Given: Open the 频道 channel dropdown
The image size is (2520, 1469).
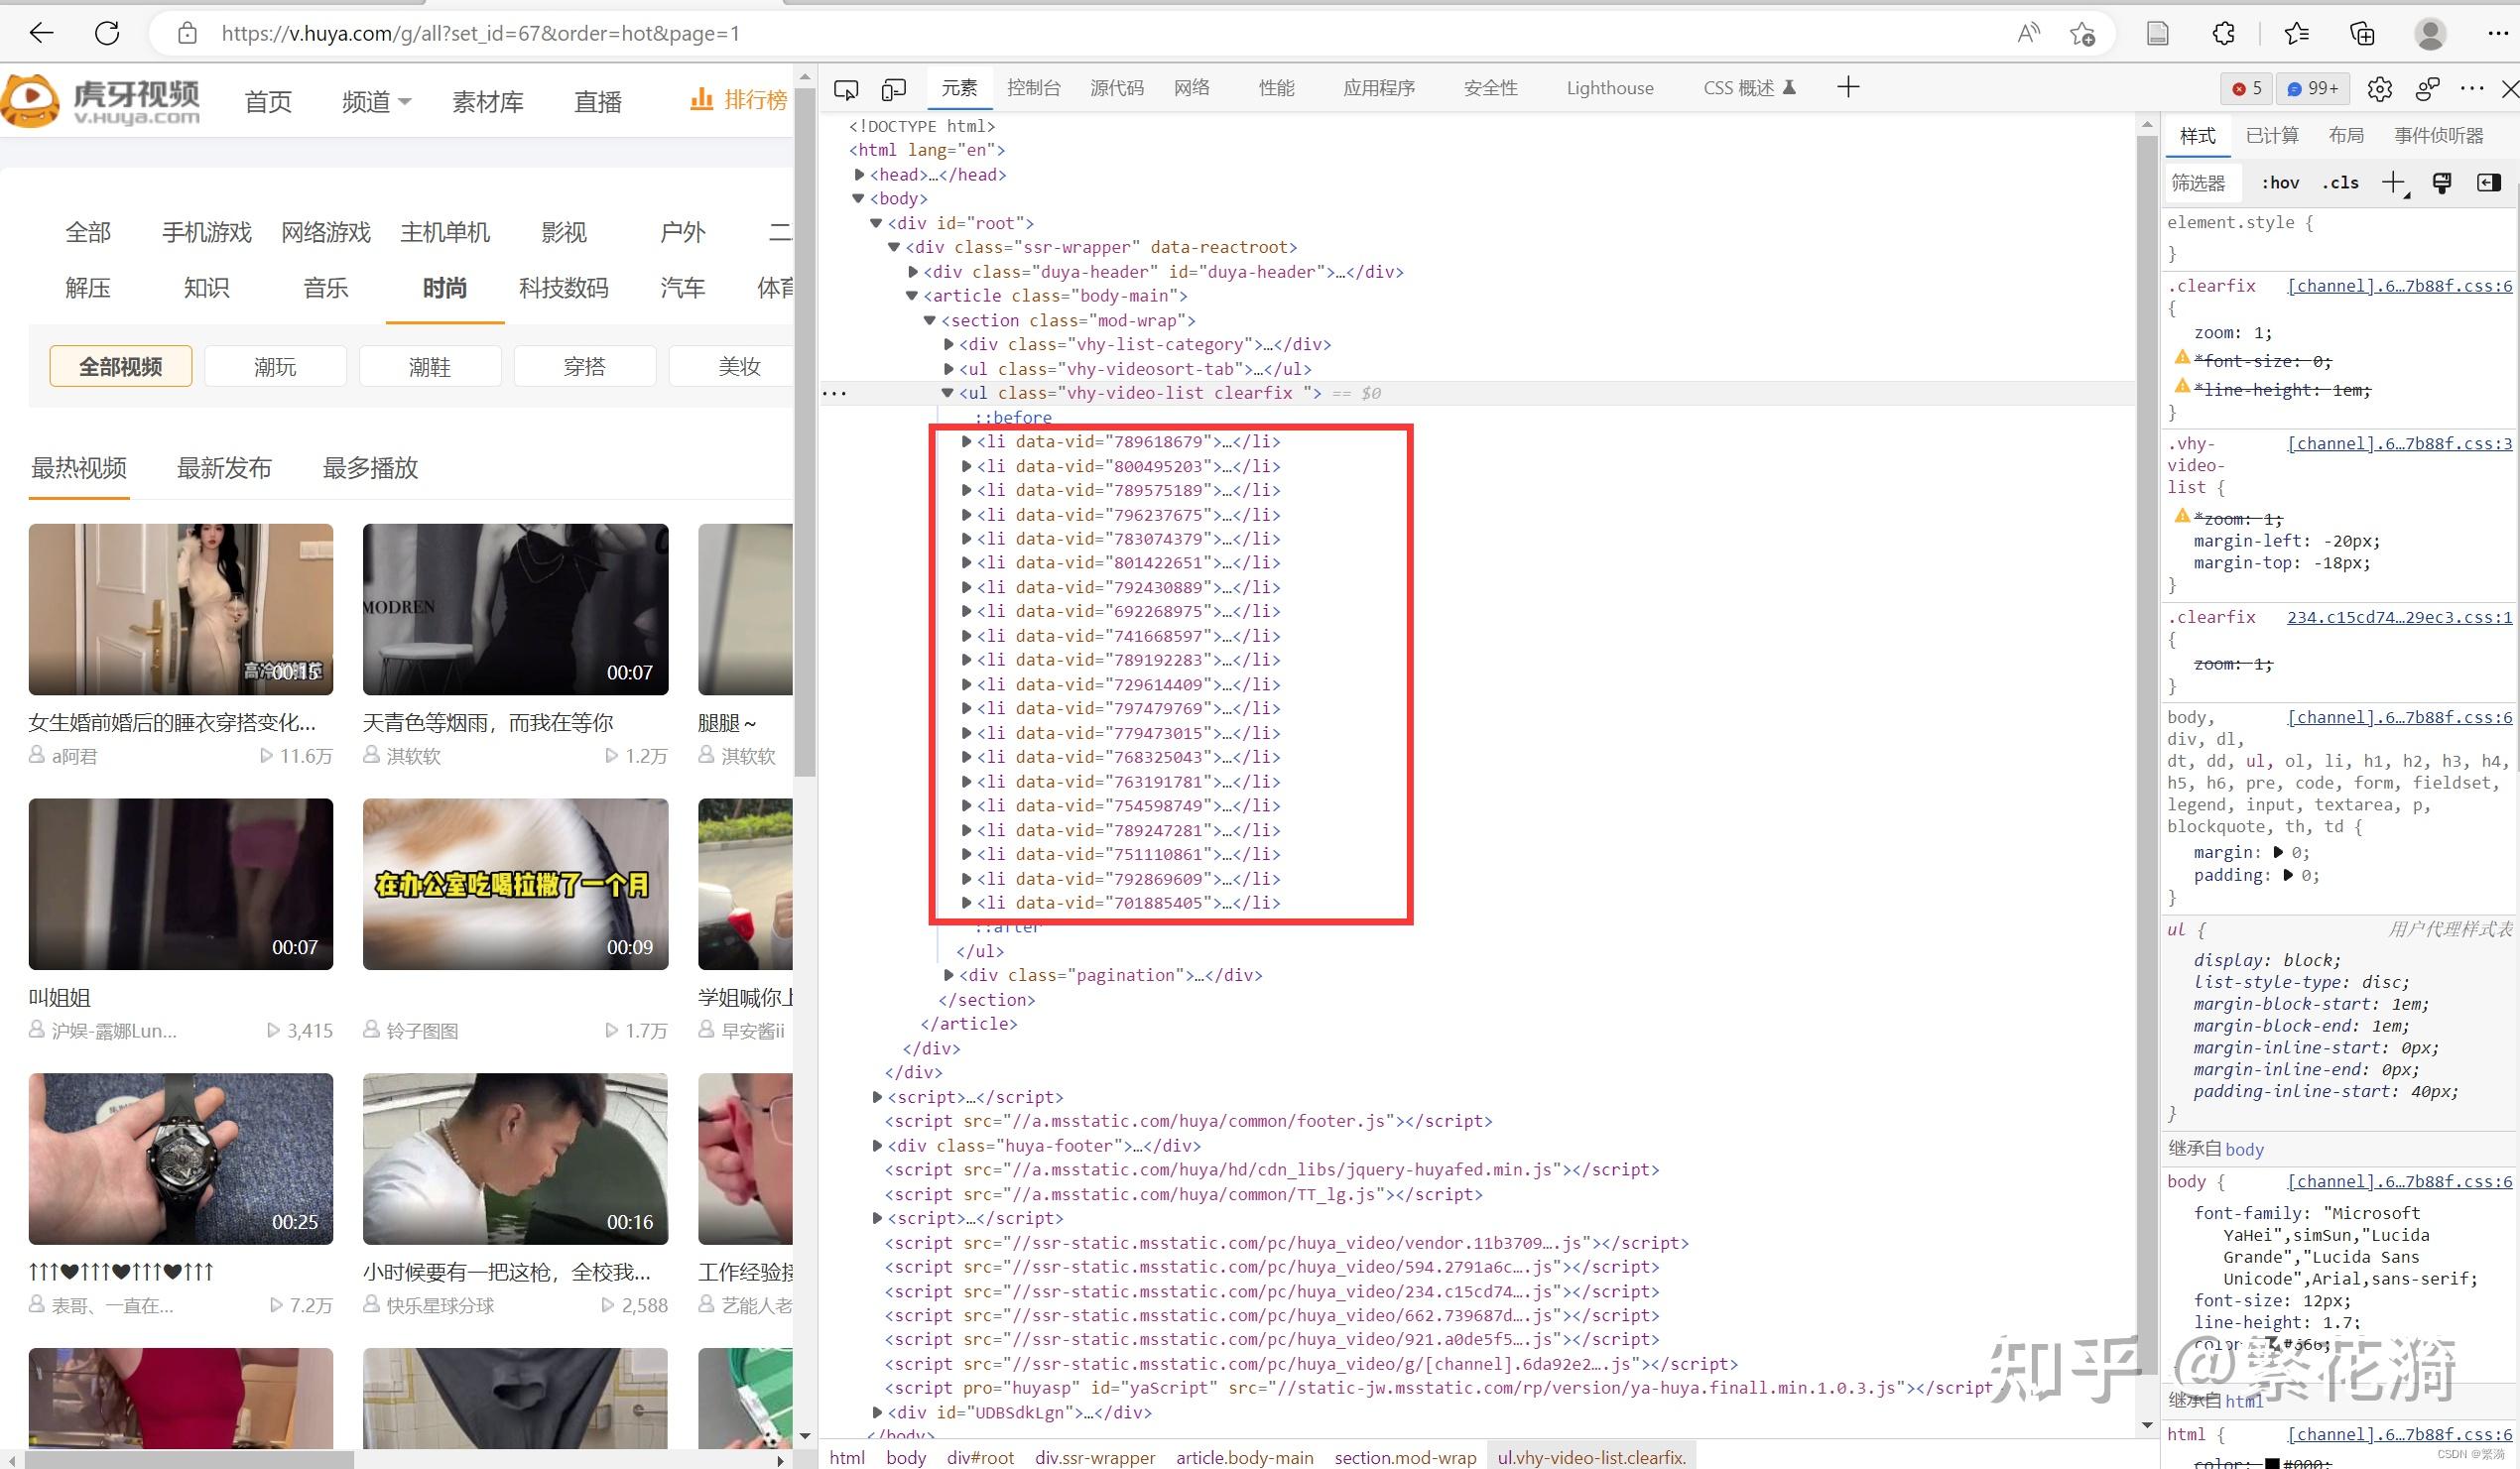Looking at the screenshot, I should [x=376, y=102].
